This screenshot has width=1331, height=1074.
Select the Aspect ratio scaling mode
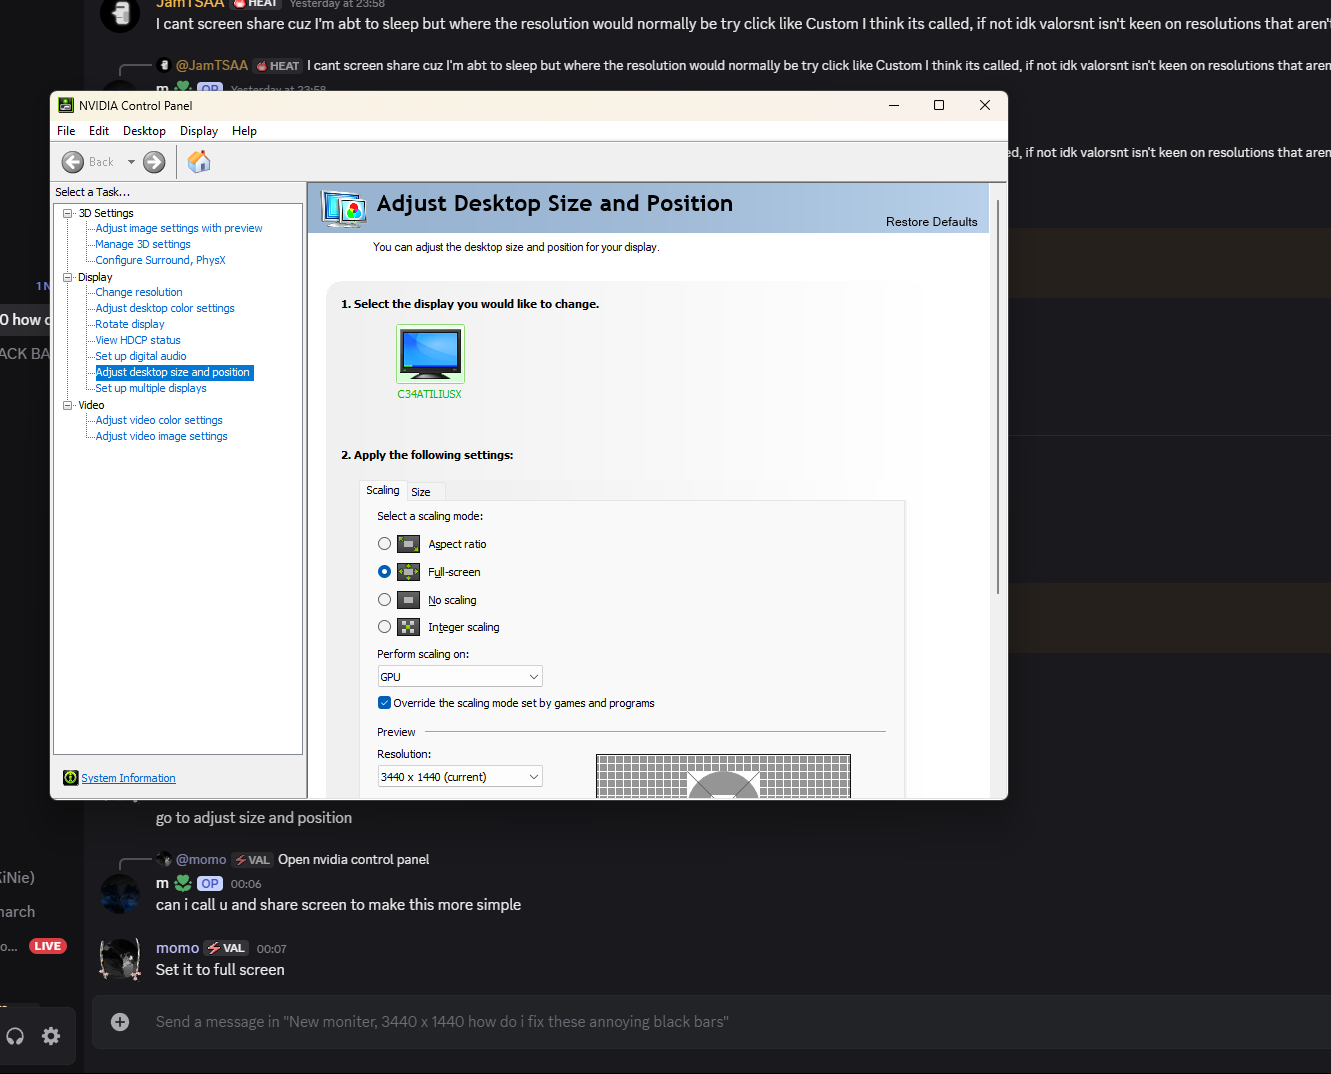384,543
